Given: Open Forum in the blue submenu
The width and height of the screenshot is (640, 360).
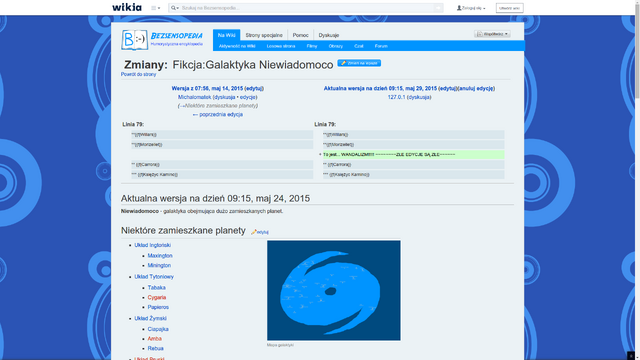Looking at the screenshot, I should [x=381, y=46].
